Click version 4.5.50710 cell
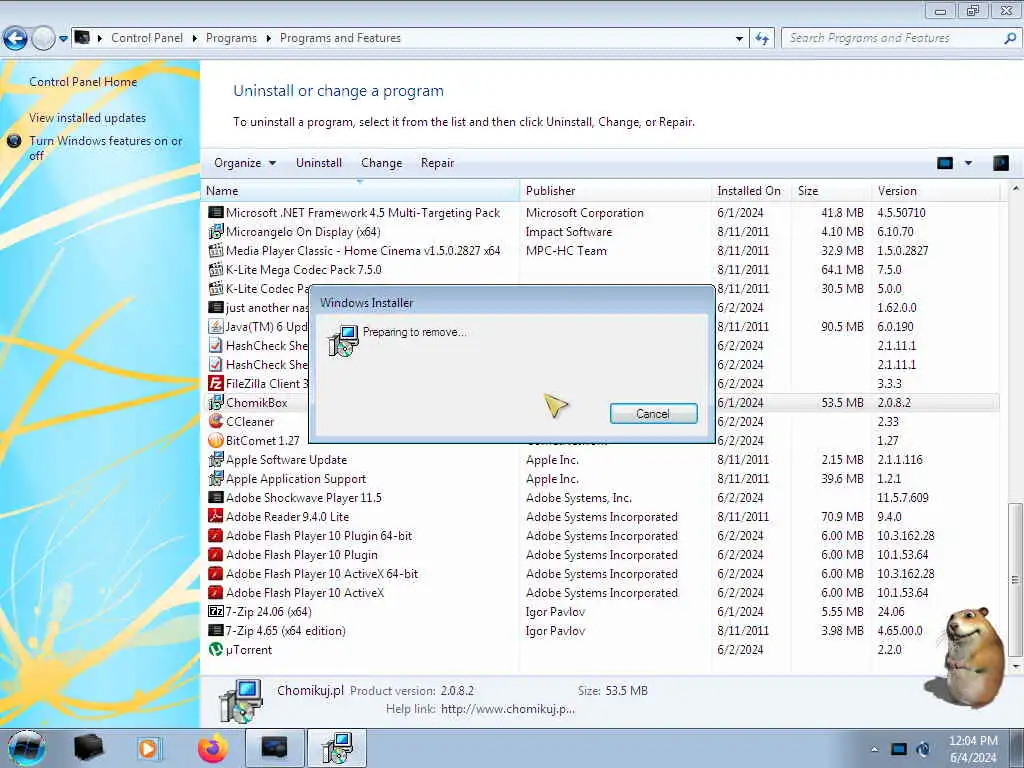1024x768 pixels. (901, 213)
